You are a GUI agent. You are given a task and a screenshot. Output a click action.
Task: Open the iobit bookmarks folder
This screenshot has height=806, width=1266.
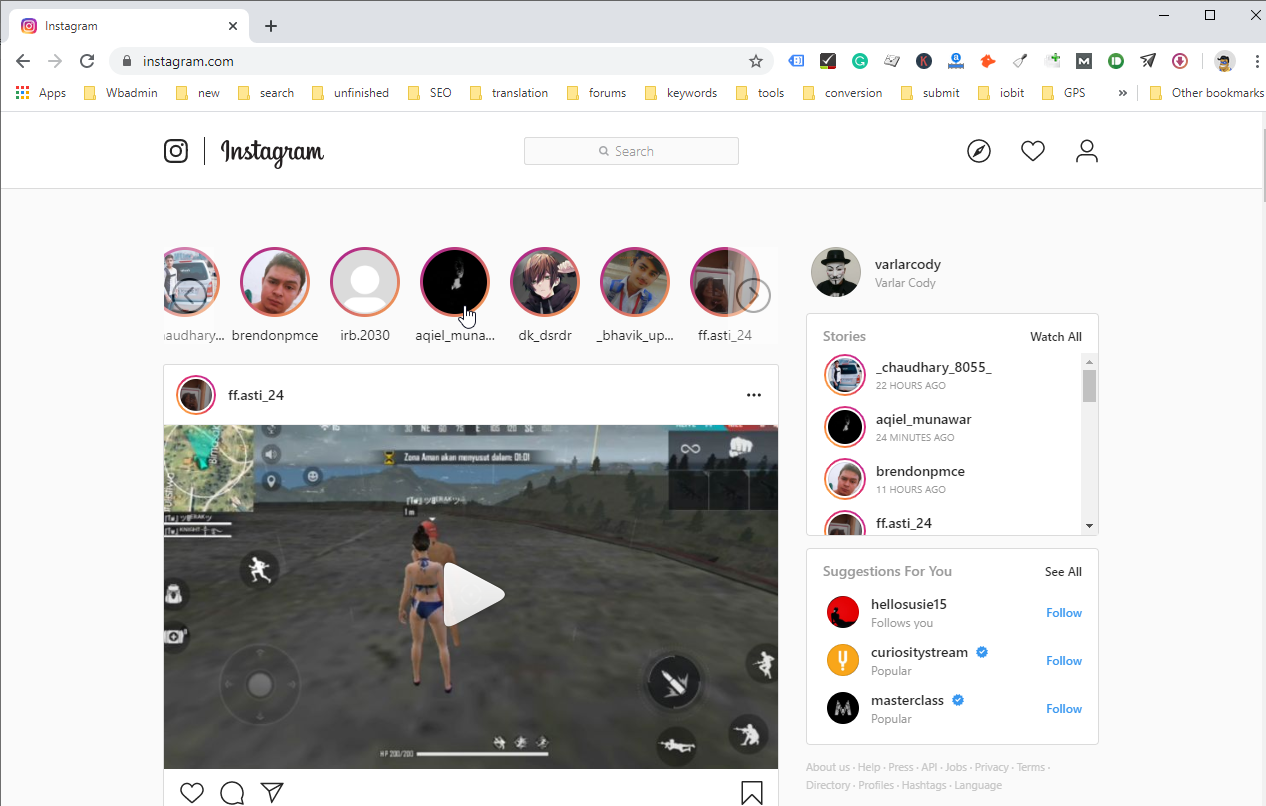pyautogui.click(x=1001, y=93)
